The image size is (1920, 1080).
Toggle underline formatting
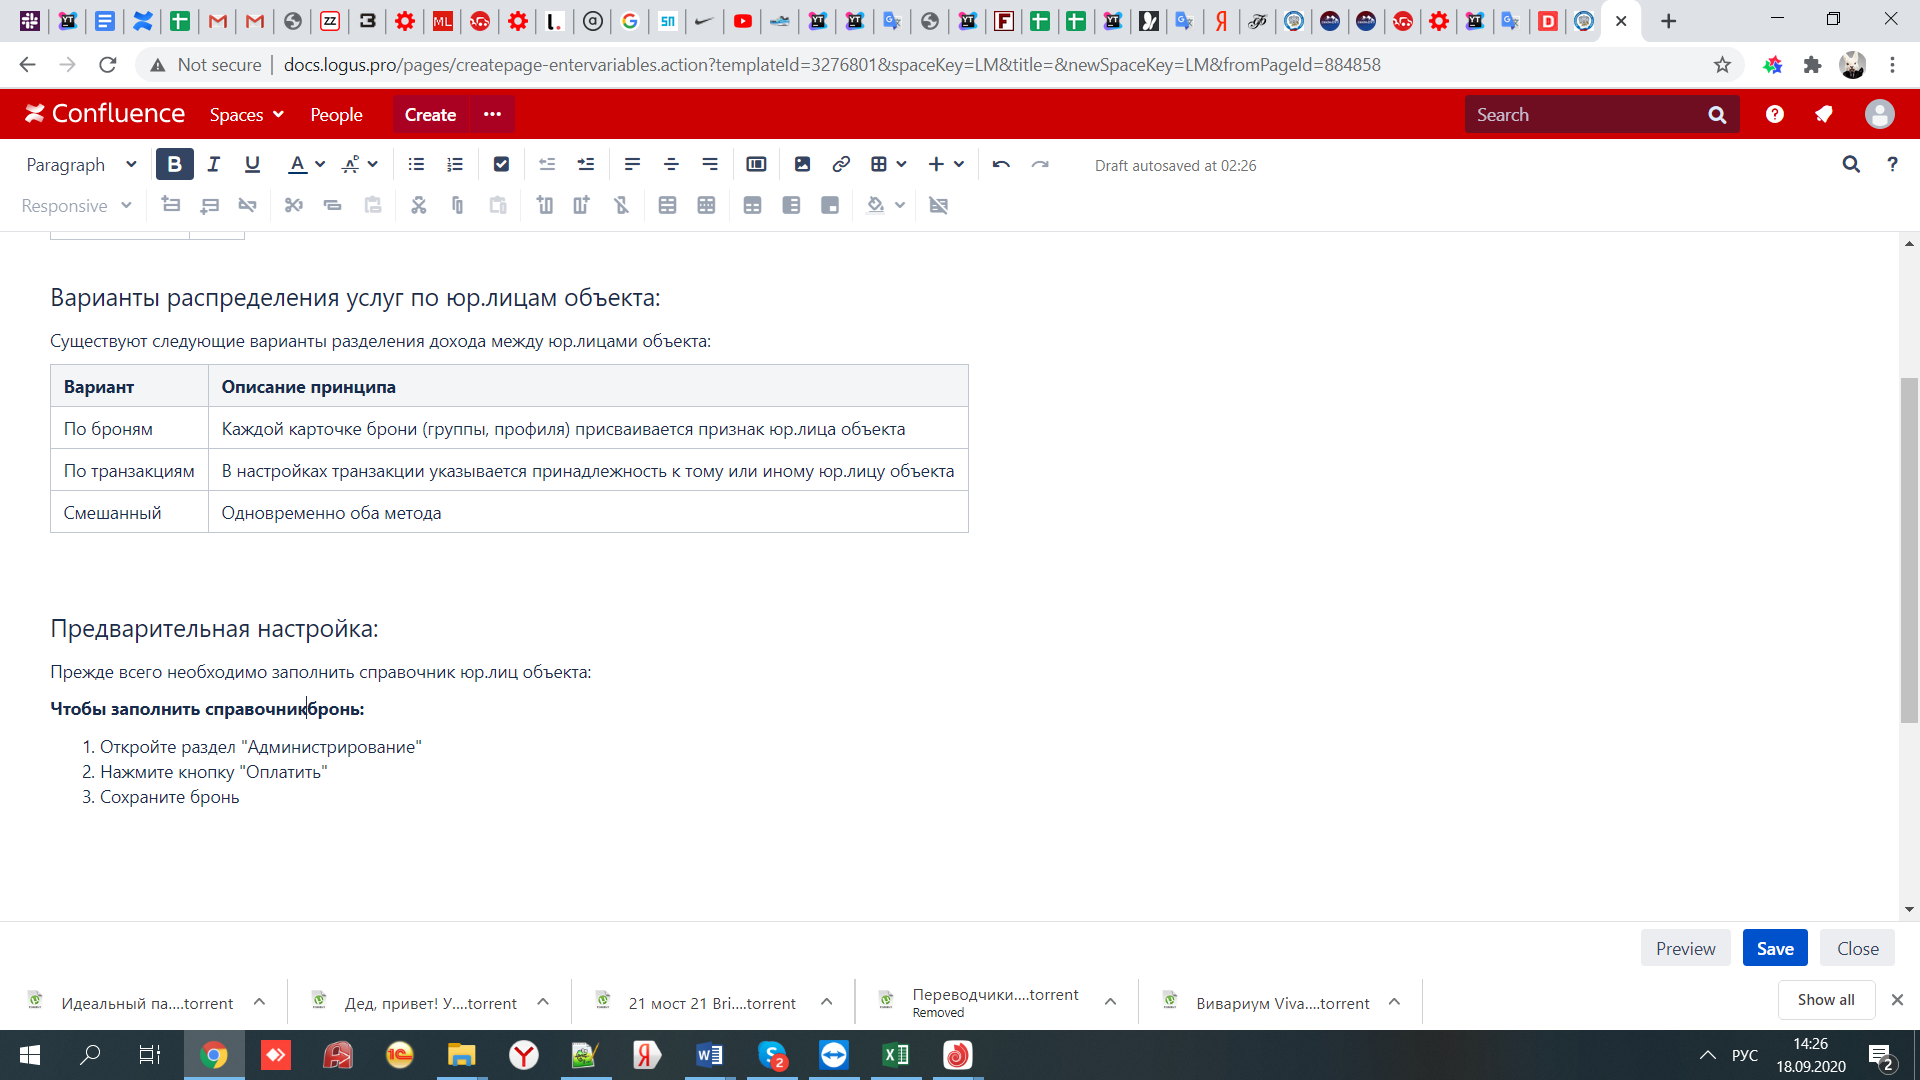tap(252, 164)
